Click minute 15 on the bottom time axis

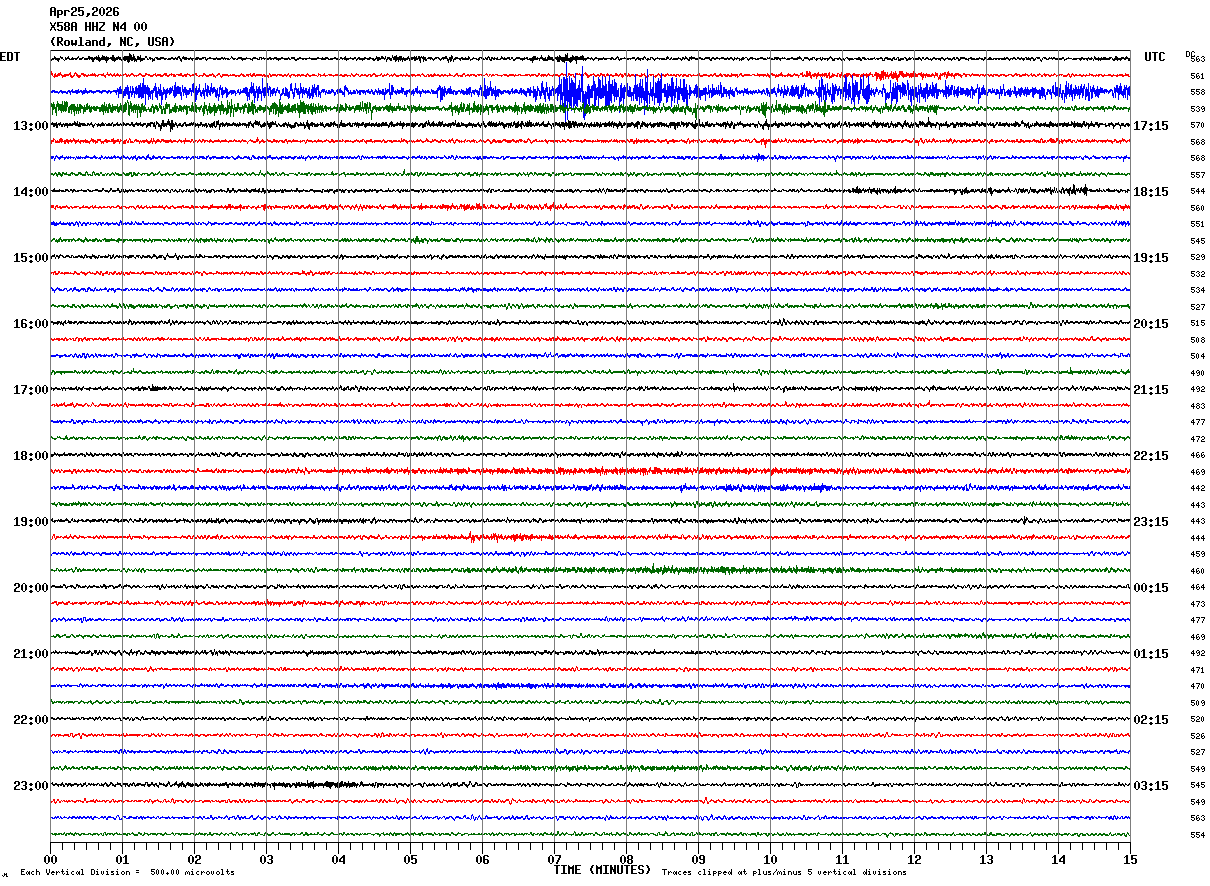pyautogui.click(x=1130, y=860)
